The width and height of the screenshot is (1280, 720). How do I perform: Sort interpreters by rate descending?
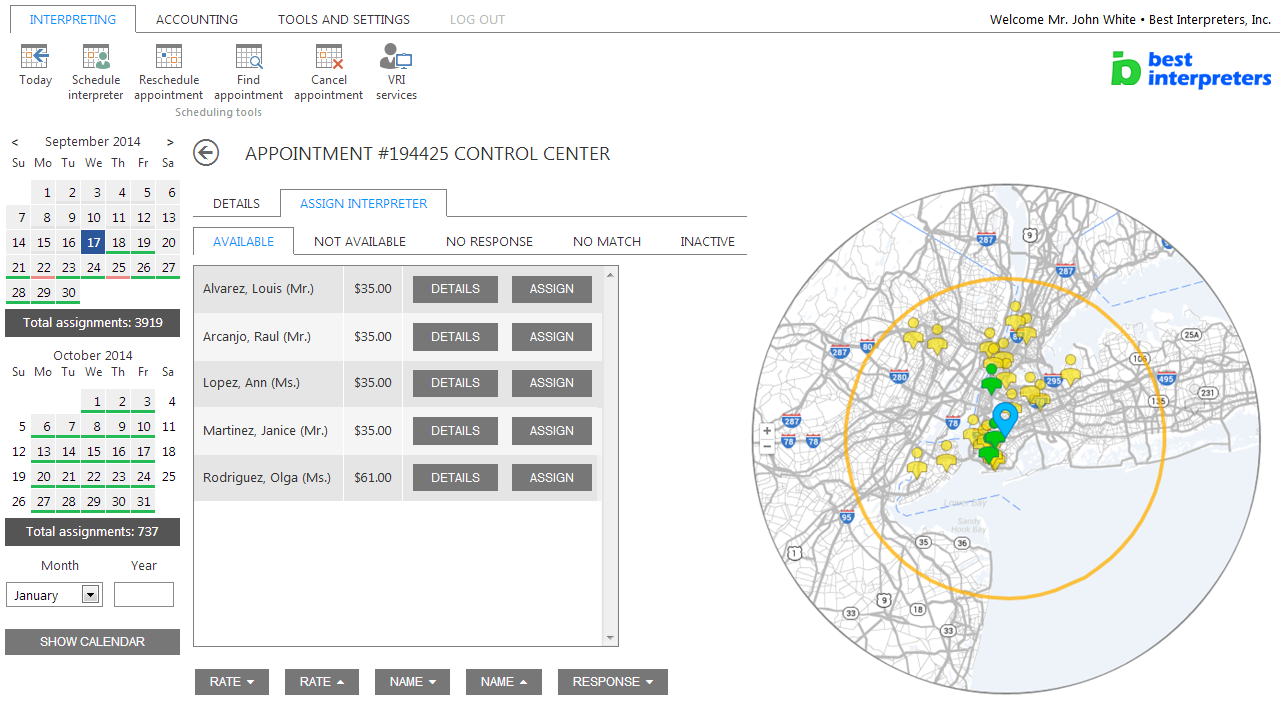point(231,681)
